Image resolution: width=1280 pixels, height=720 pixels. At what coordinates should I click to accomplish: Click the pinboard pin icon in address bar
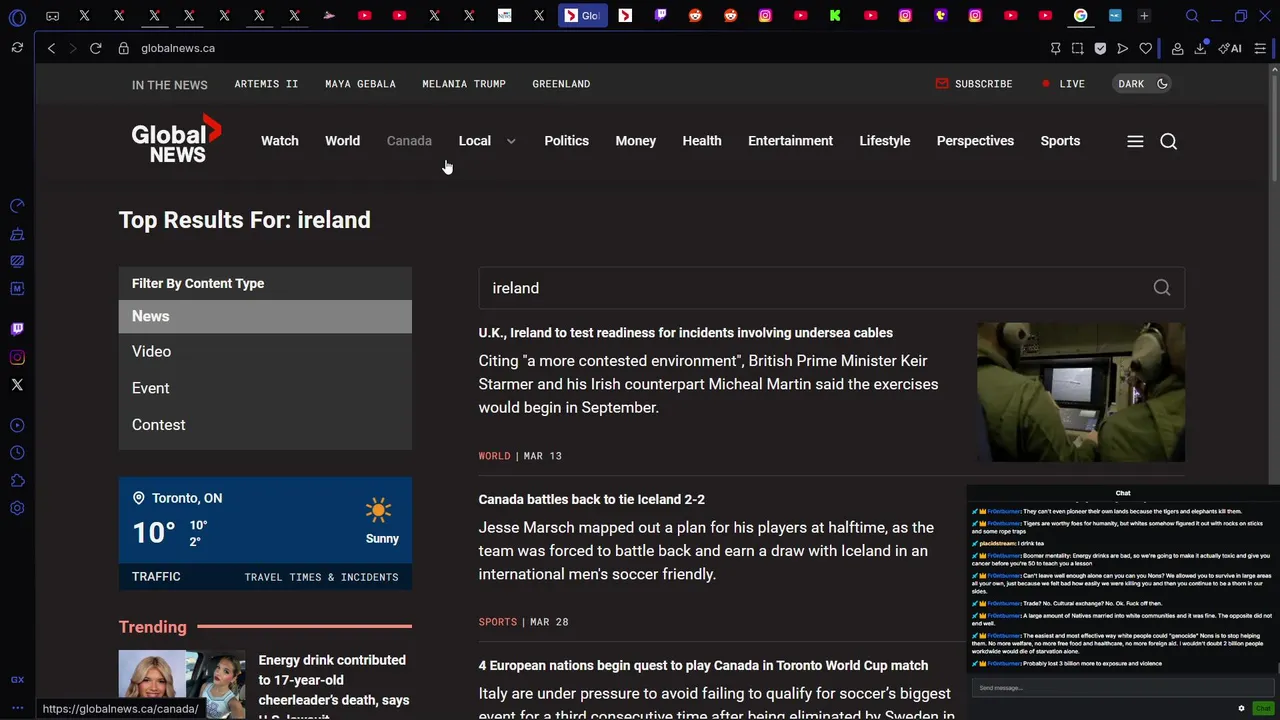(1055, 48)
